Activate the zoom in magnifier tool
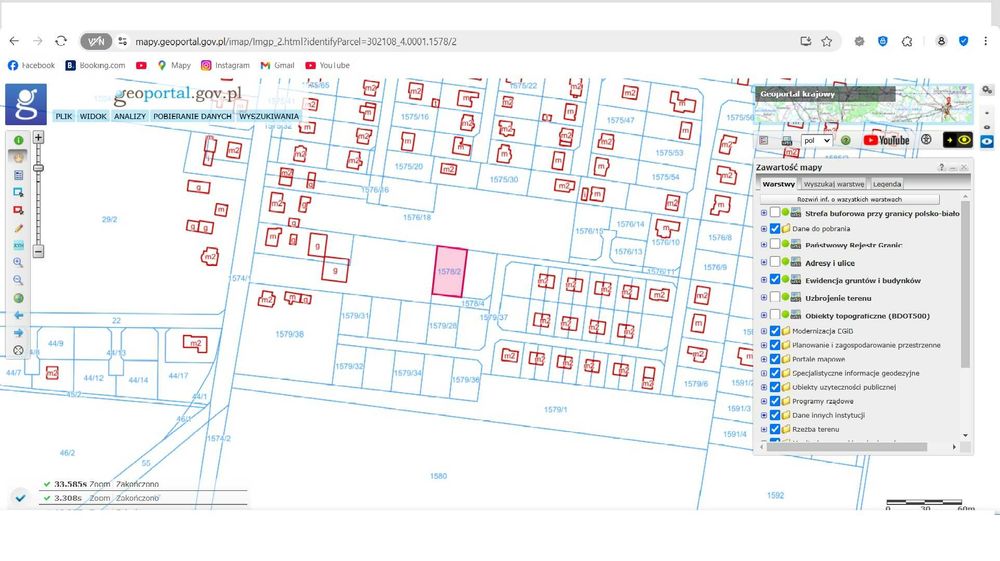Screen dimensions: 1000x561 [x=18, y=262]
